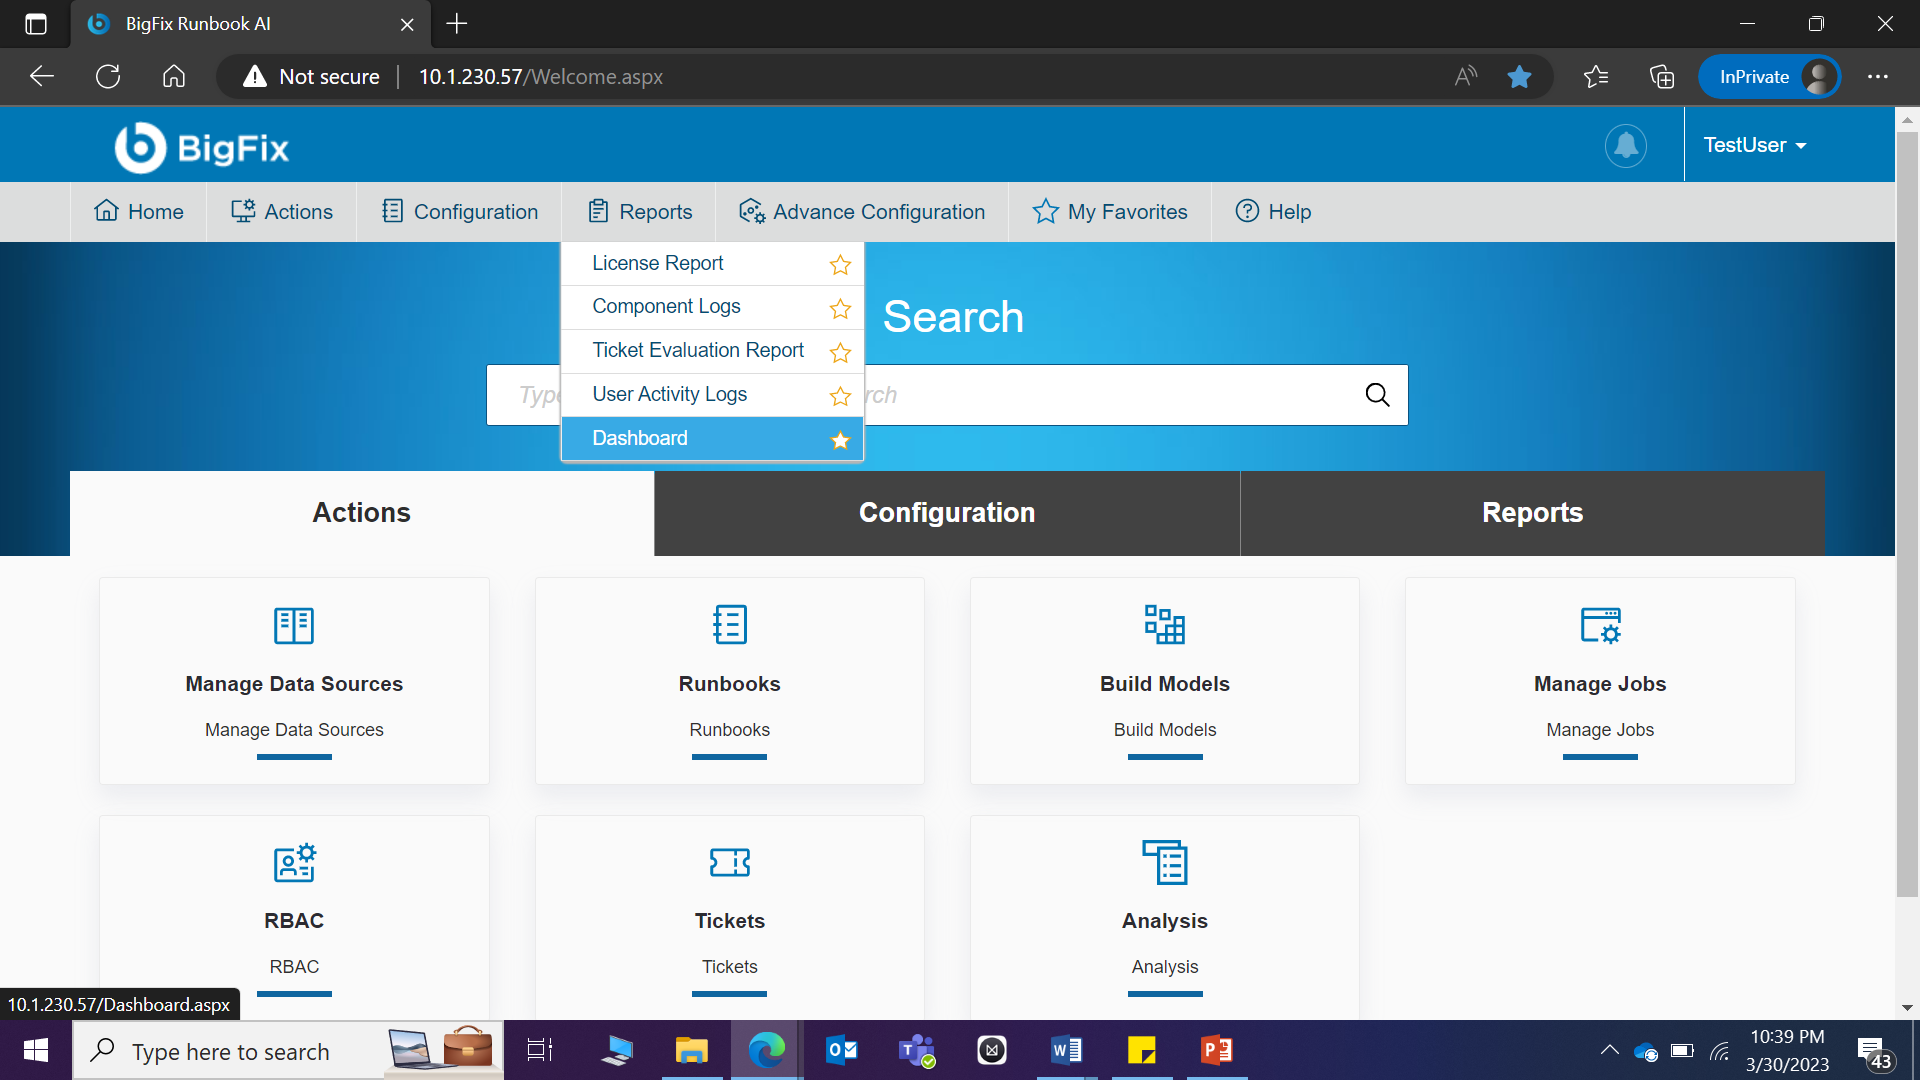Open the Build Models card icon

(x=1164, y=626)
